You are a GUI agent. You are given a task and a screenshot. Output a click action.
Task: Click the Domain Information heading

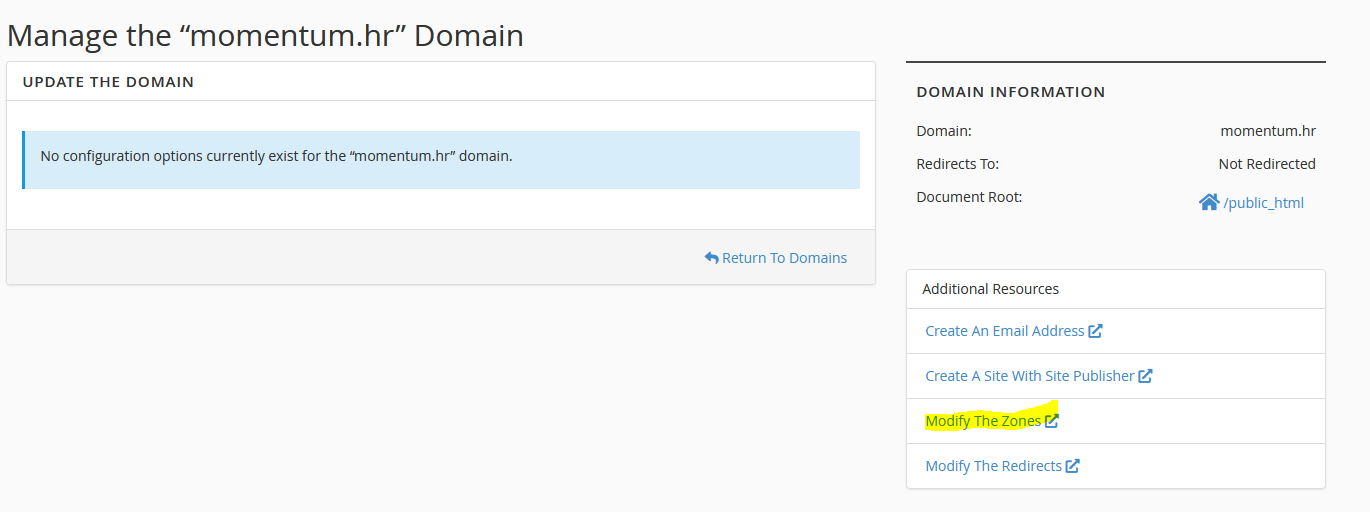click(1010, 92)
